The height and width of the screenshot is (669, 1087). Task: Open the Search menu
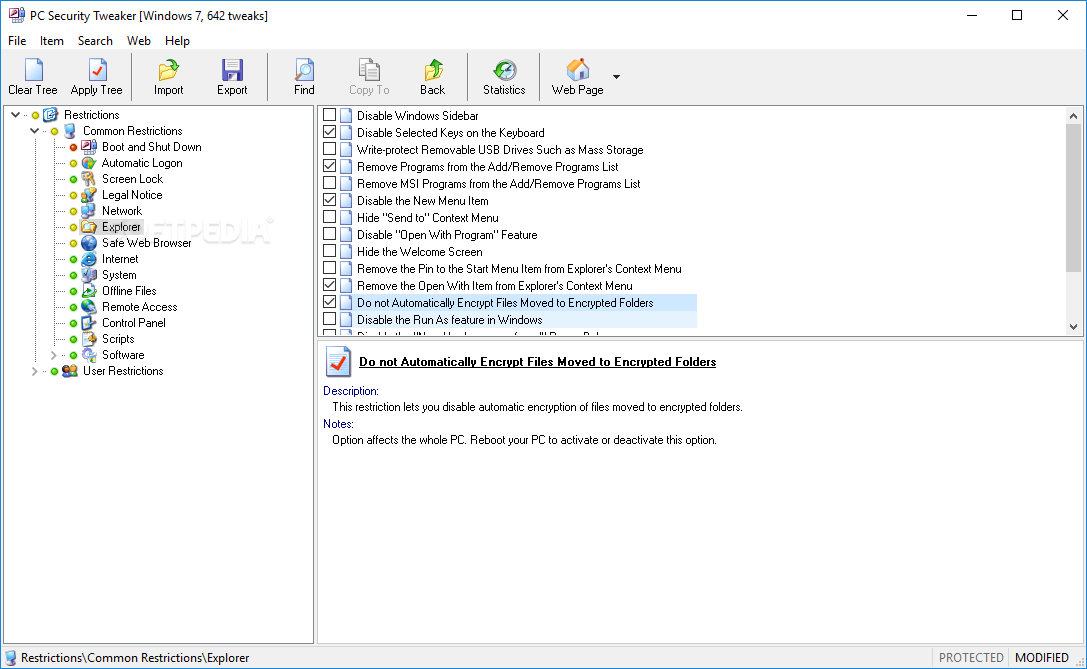click(95, 41)
